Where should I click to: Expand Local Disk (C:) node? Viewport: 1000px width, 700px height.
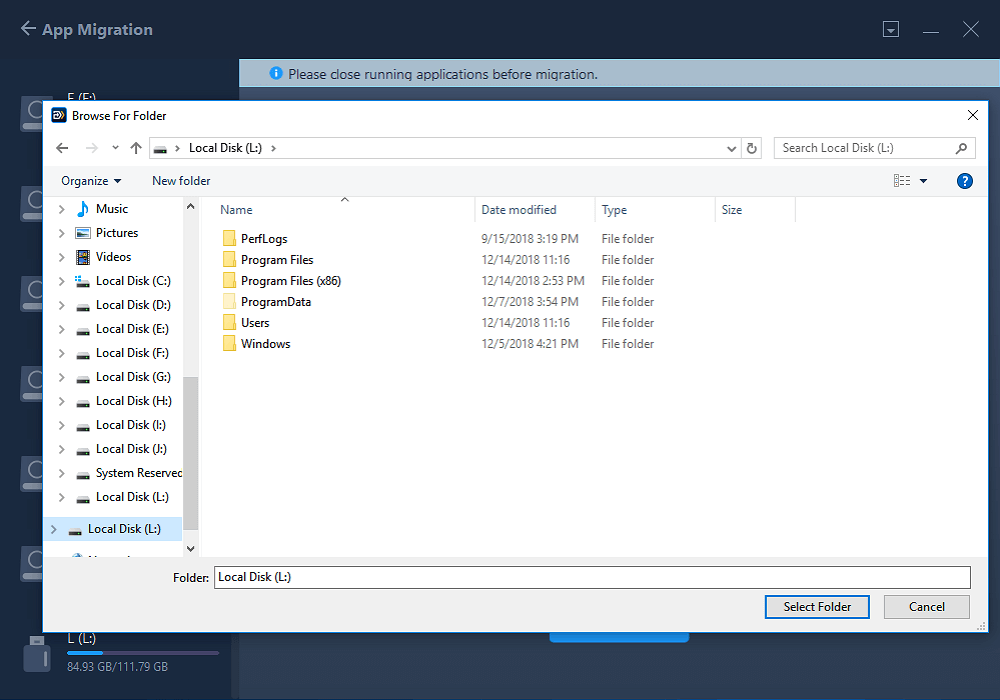point(61,281)
